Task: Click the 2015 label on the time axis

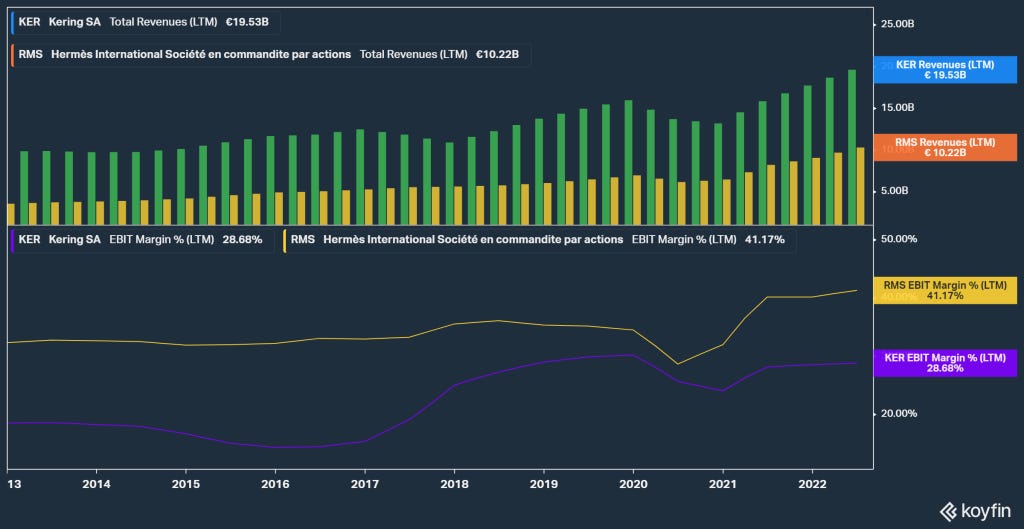Action: pyautogui.click(x=185, y=484)
